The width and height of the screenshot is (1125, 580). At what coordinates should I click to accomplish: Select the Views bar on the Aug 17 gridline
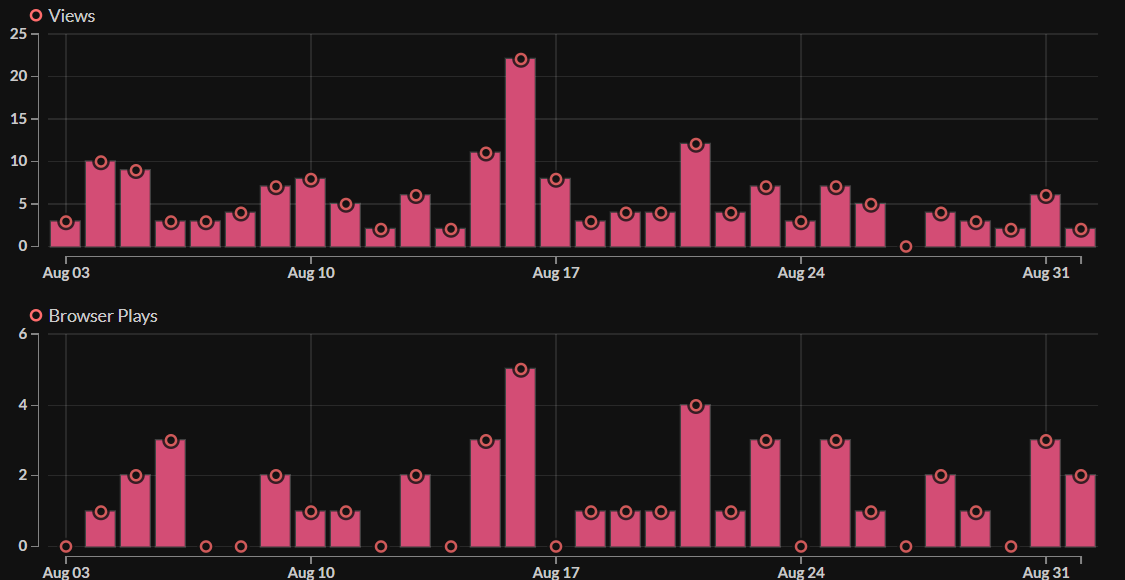556,212
